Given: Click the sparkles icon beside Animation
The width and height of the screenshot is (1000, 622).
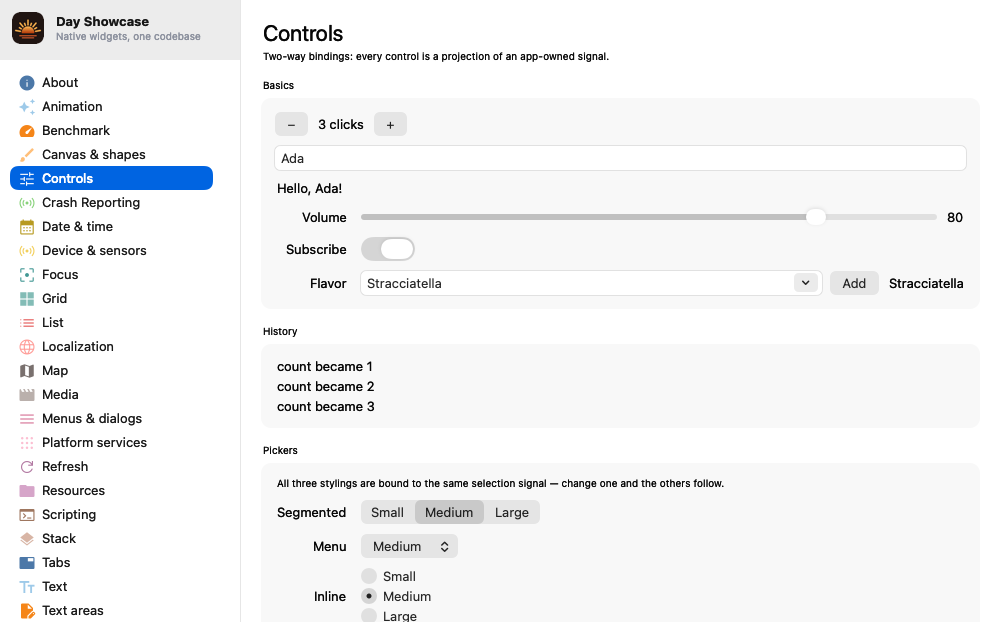Looking at the screenshot, I should (27, 107).
